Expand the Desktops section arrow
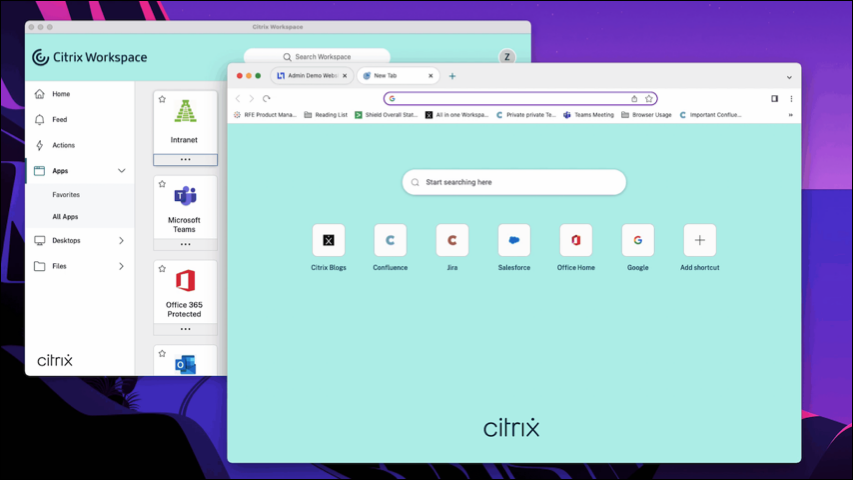 click(x=121, y=241)
